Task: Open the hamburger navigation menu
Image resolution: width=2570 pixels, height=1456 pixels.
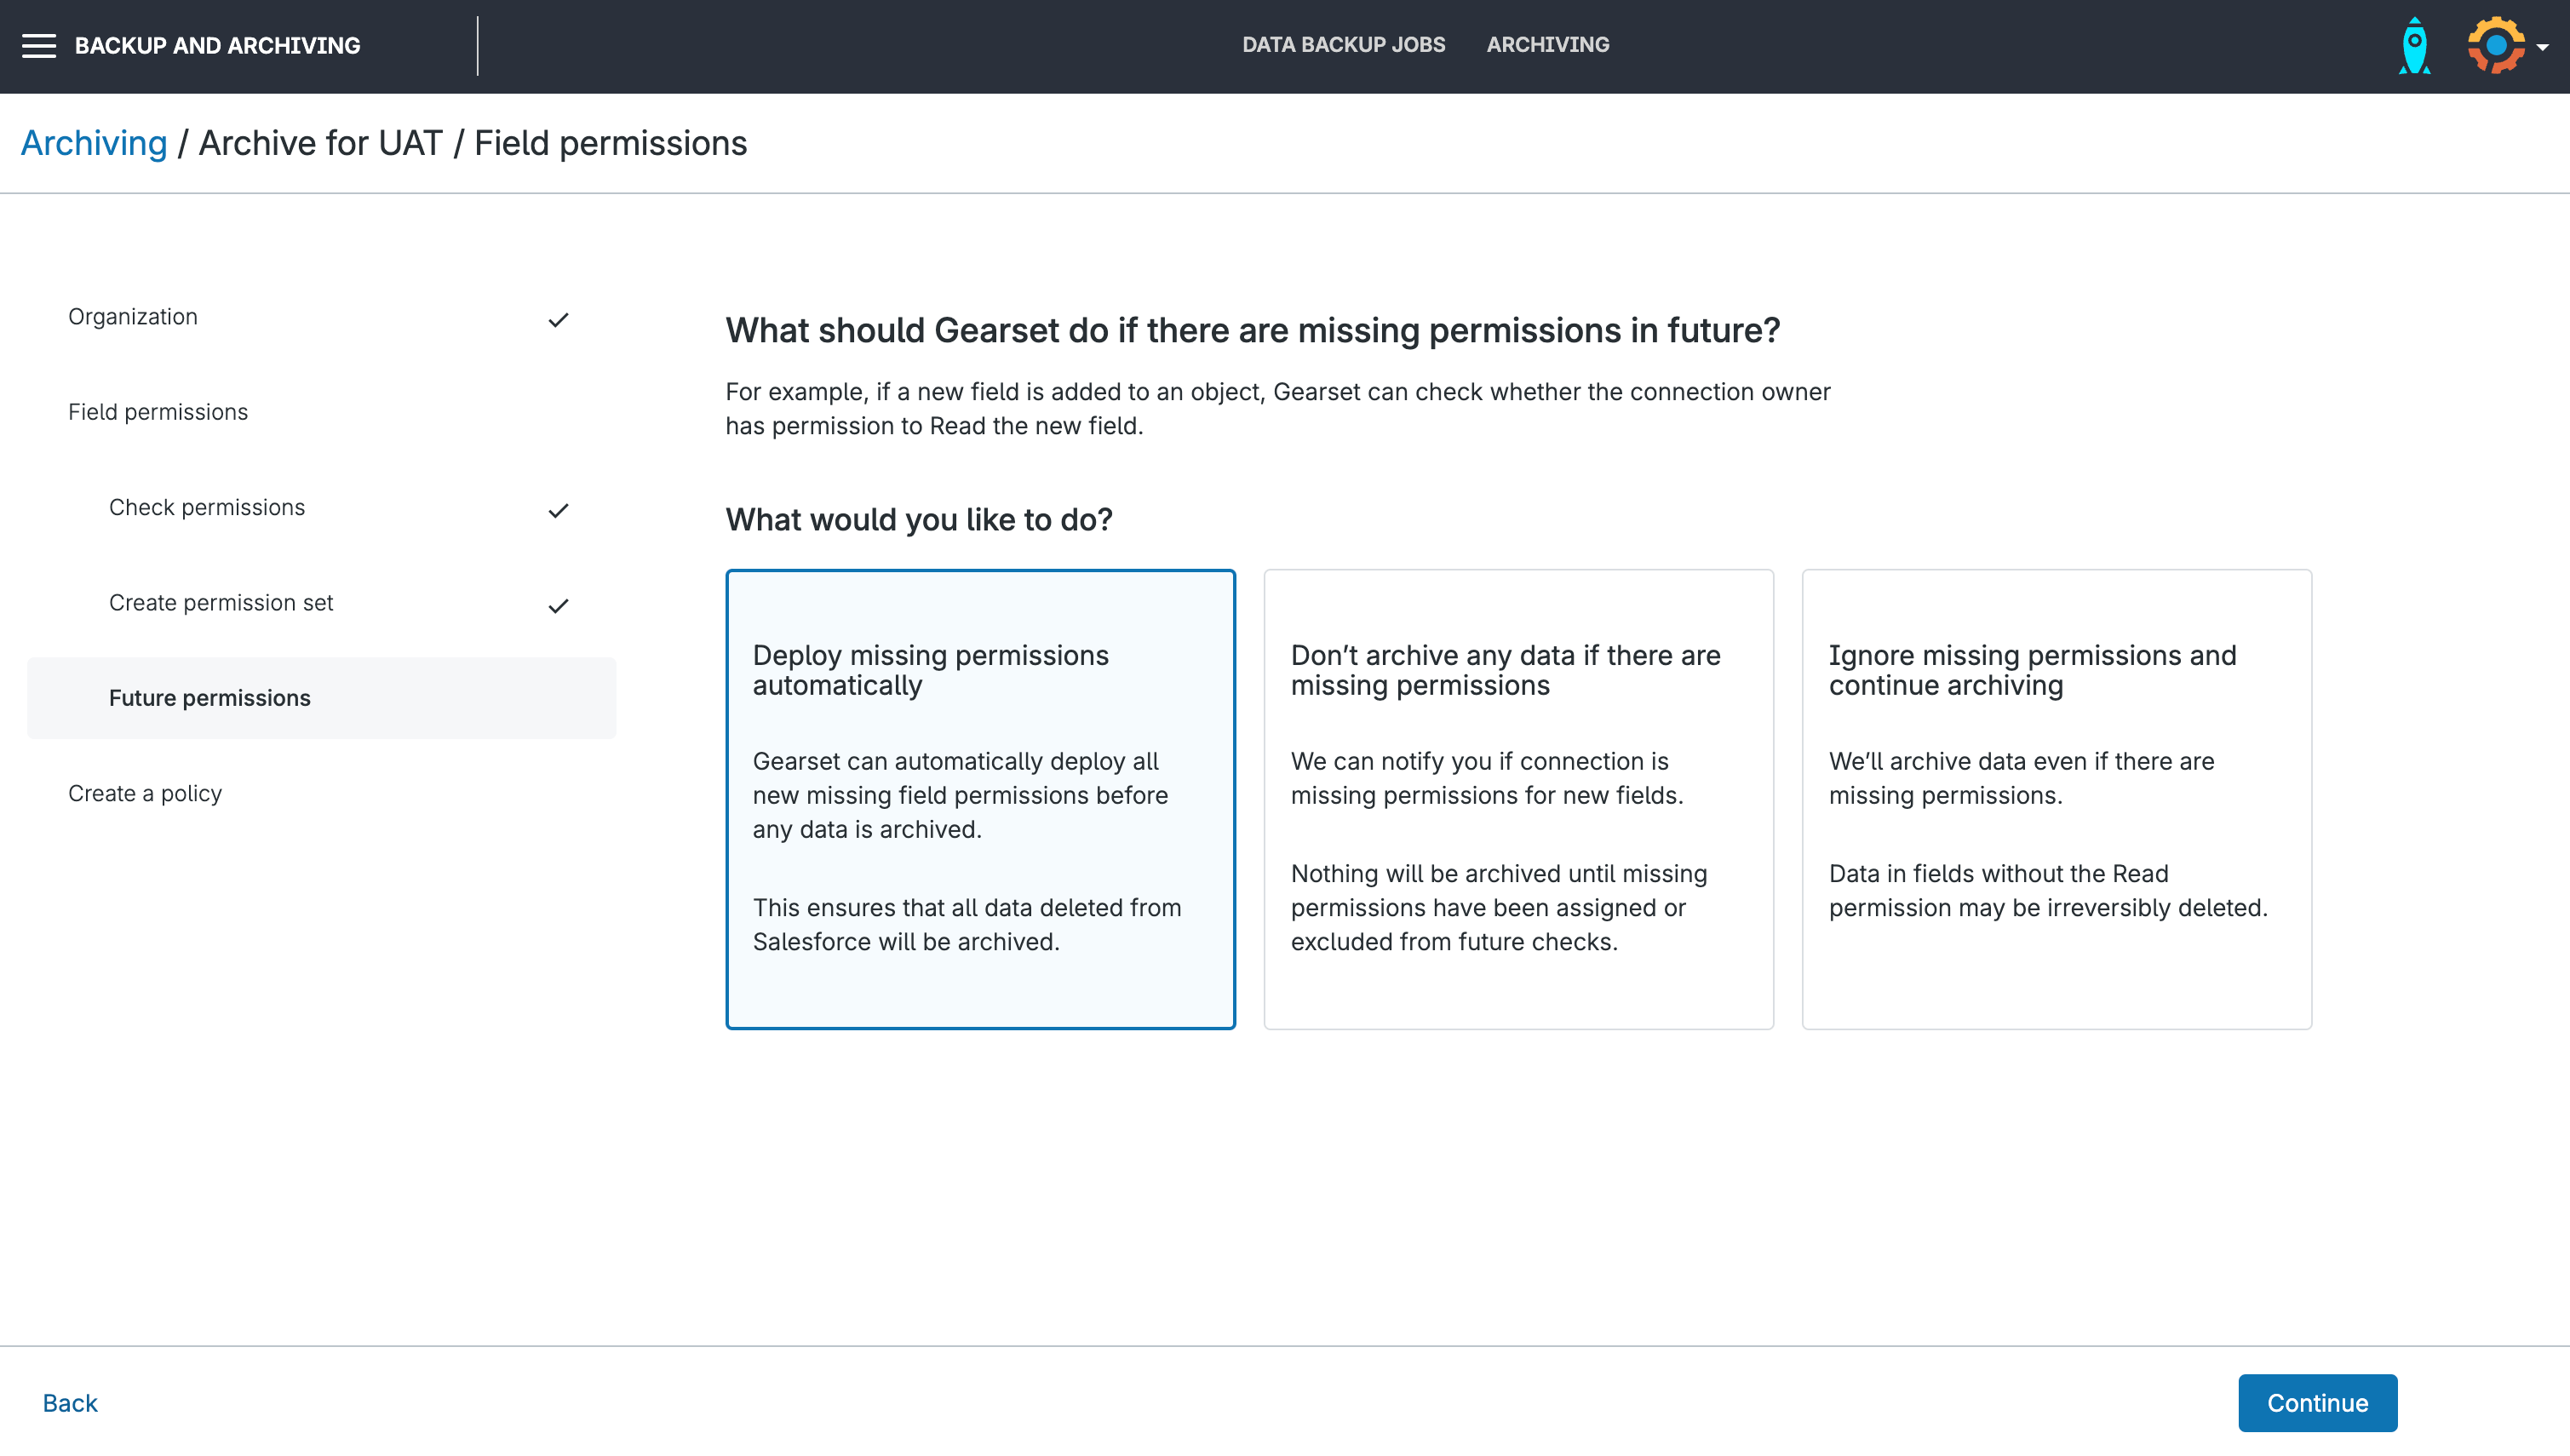Action: [39, 46]
